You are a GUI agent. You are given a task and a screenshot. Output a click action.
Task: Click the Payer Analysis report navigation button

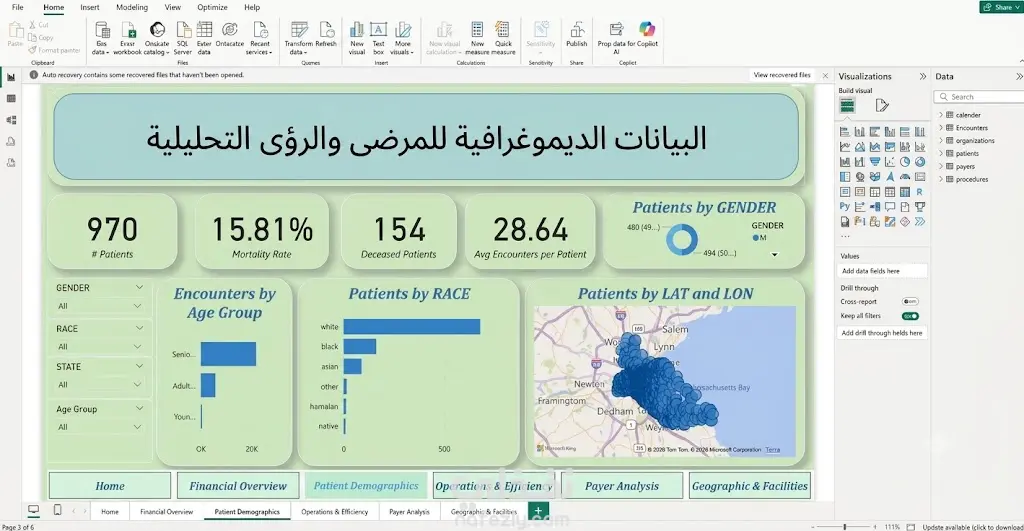pos(622,486)
